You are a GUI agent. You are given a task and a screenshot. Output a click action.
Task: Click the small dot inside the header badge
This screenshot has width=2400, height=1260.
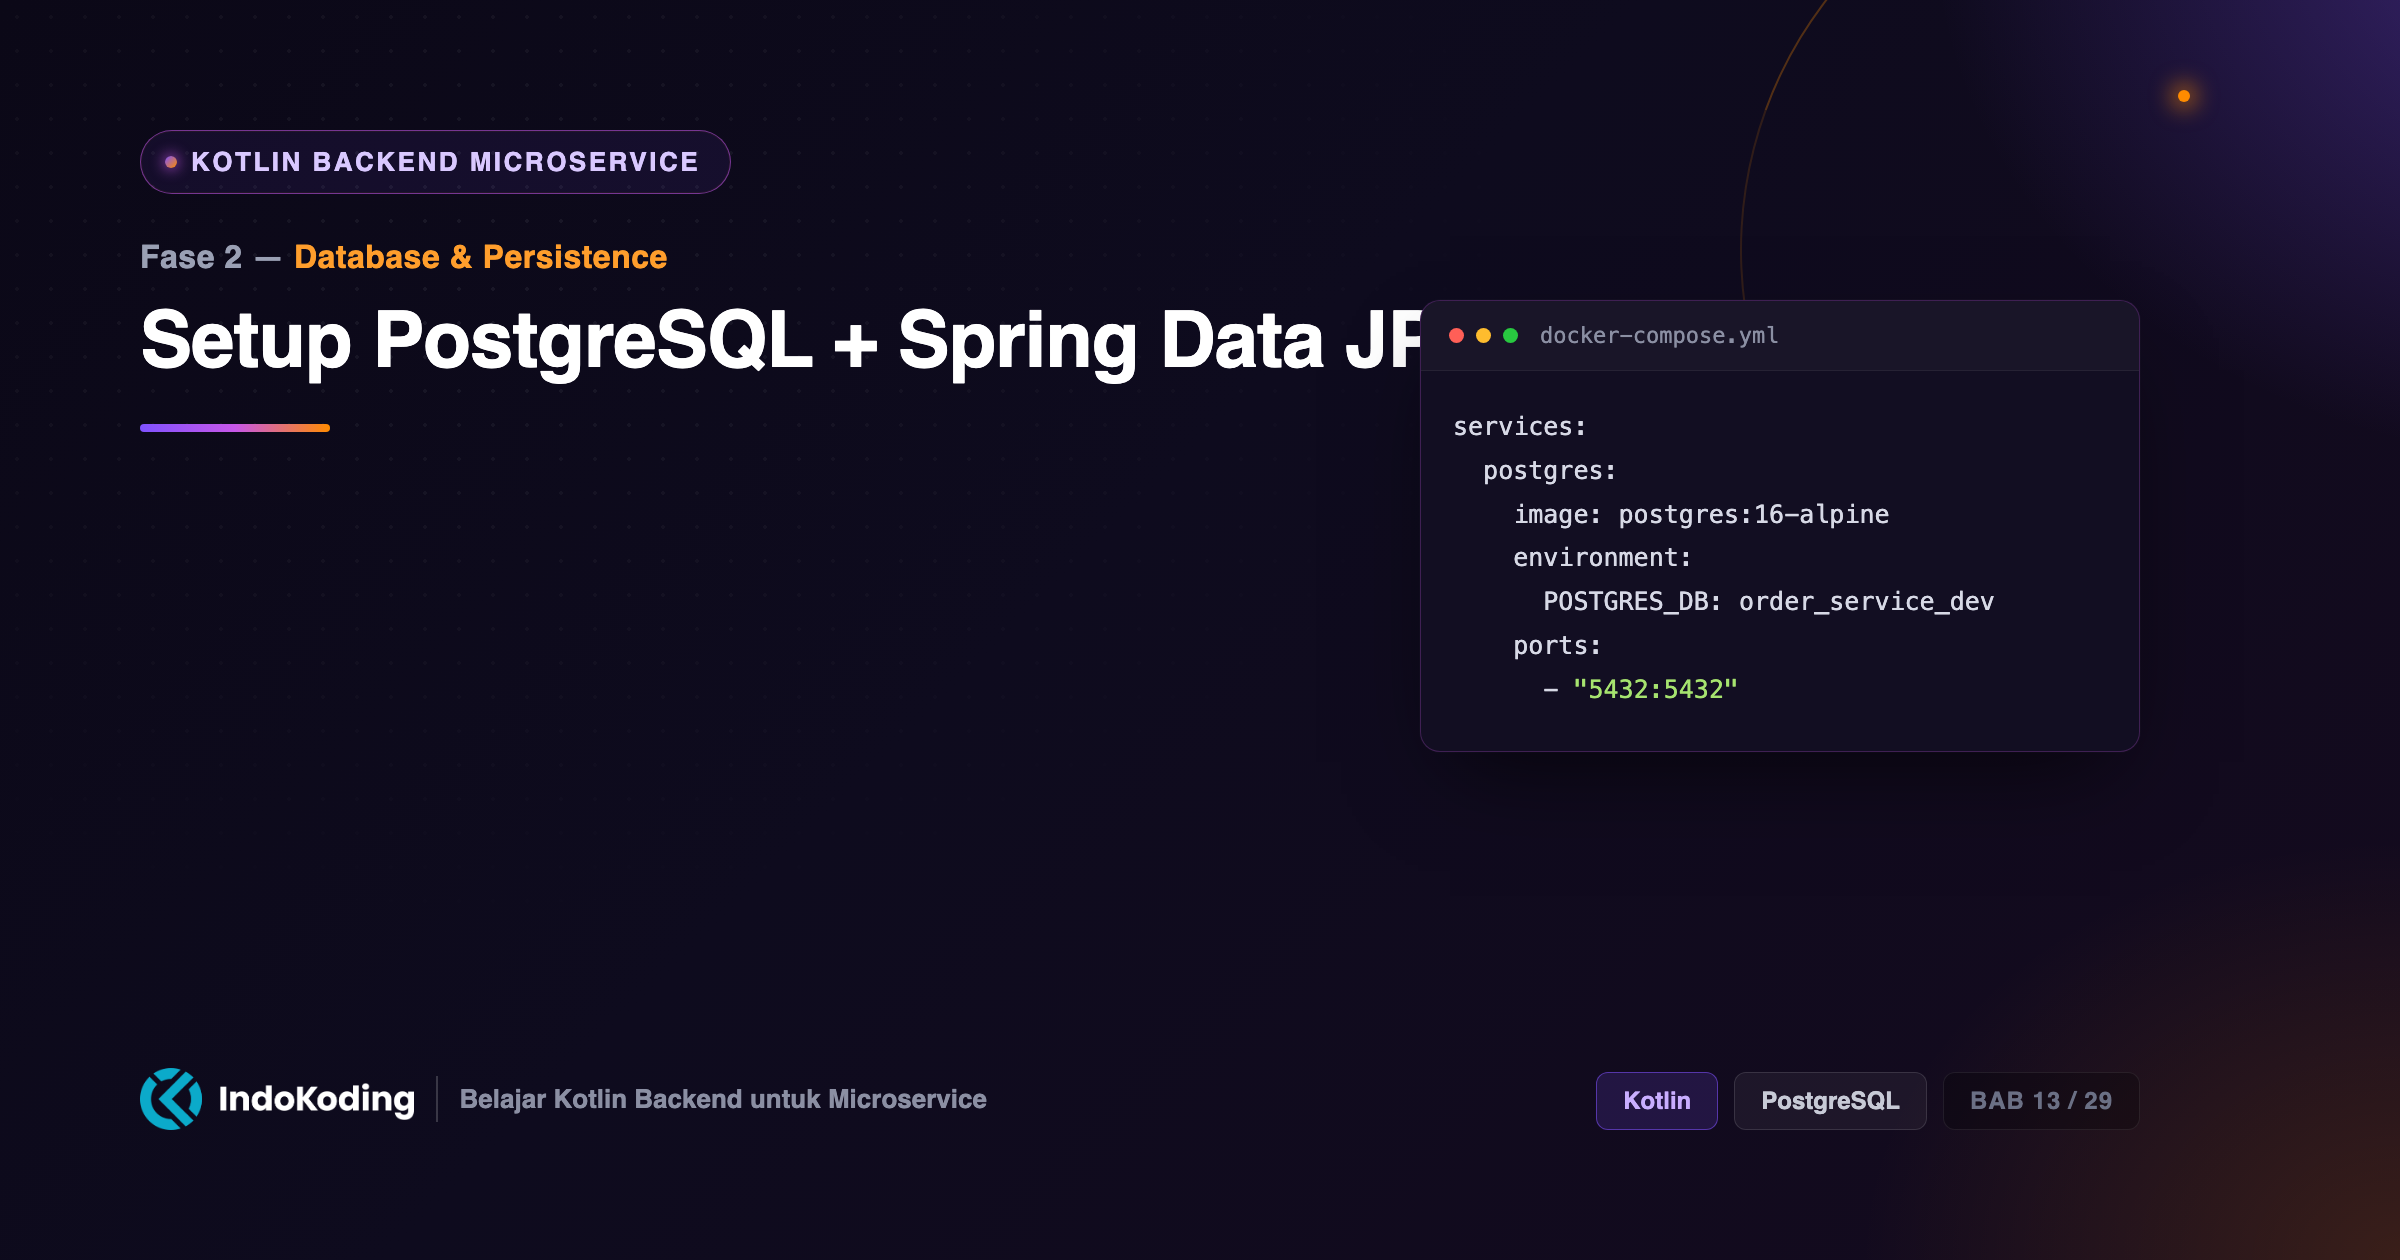(171, 162)
